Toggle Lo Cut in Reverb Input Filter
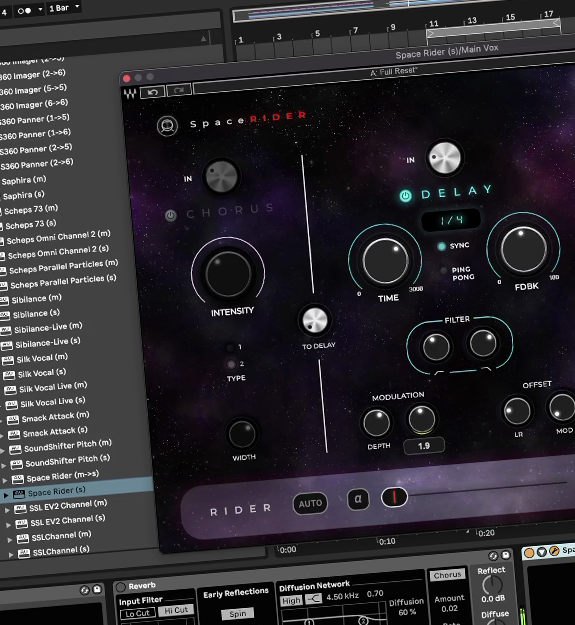This screenshot has width=575, height=625. pyautogui.click(x=137, y=613)
